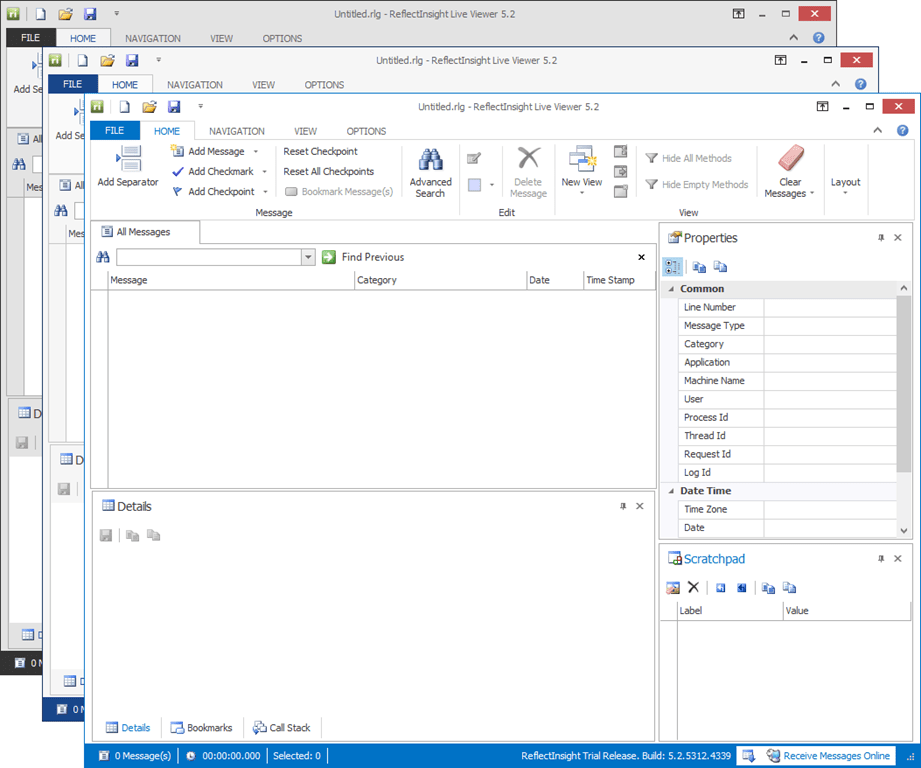Image resolution: width=921 pixels, height=768 pixels.
Task: Click the OPTIONS tab in the rearmost window
Action: pos(282,38)
